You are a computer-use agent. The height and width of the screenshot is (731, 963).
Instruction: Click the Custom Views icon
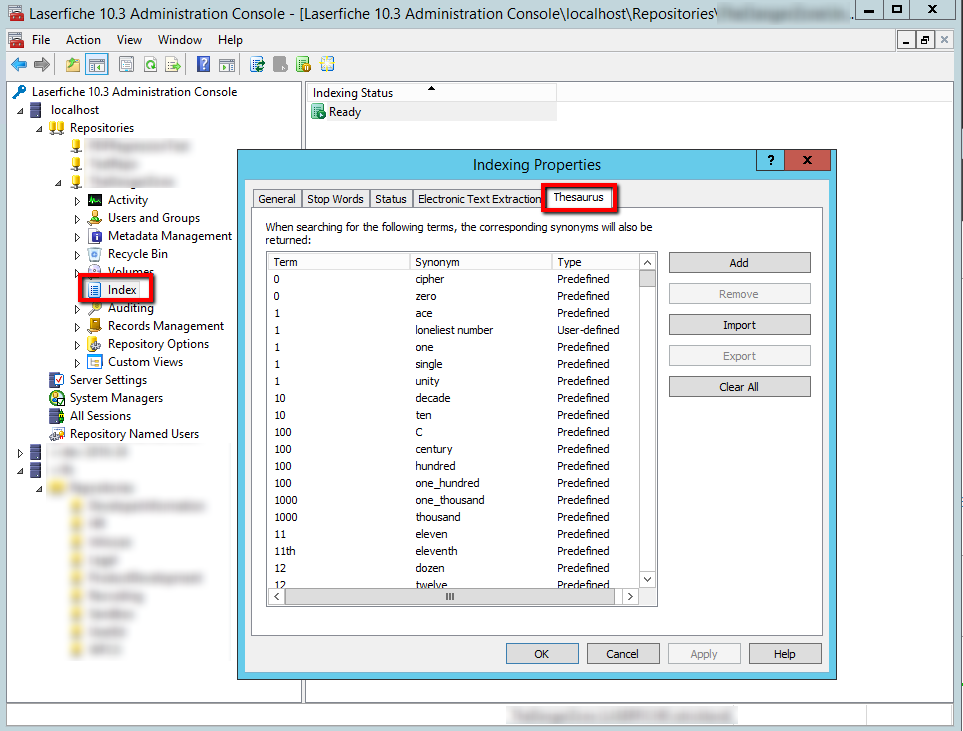[x=95, y=362]
